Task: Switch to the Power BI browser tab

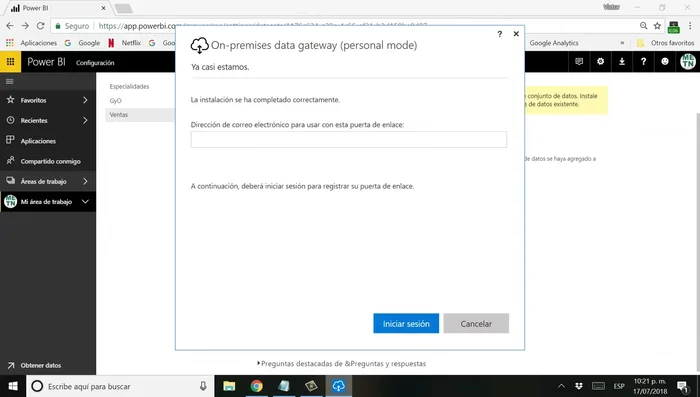Action: (x=58, y=8)
